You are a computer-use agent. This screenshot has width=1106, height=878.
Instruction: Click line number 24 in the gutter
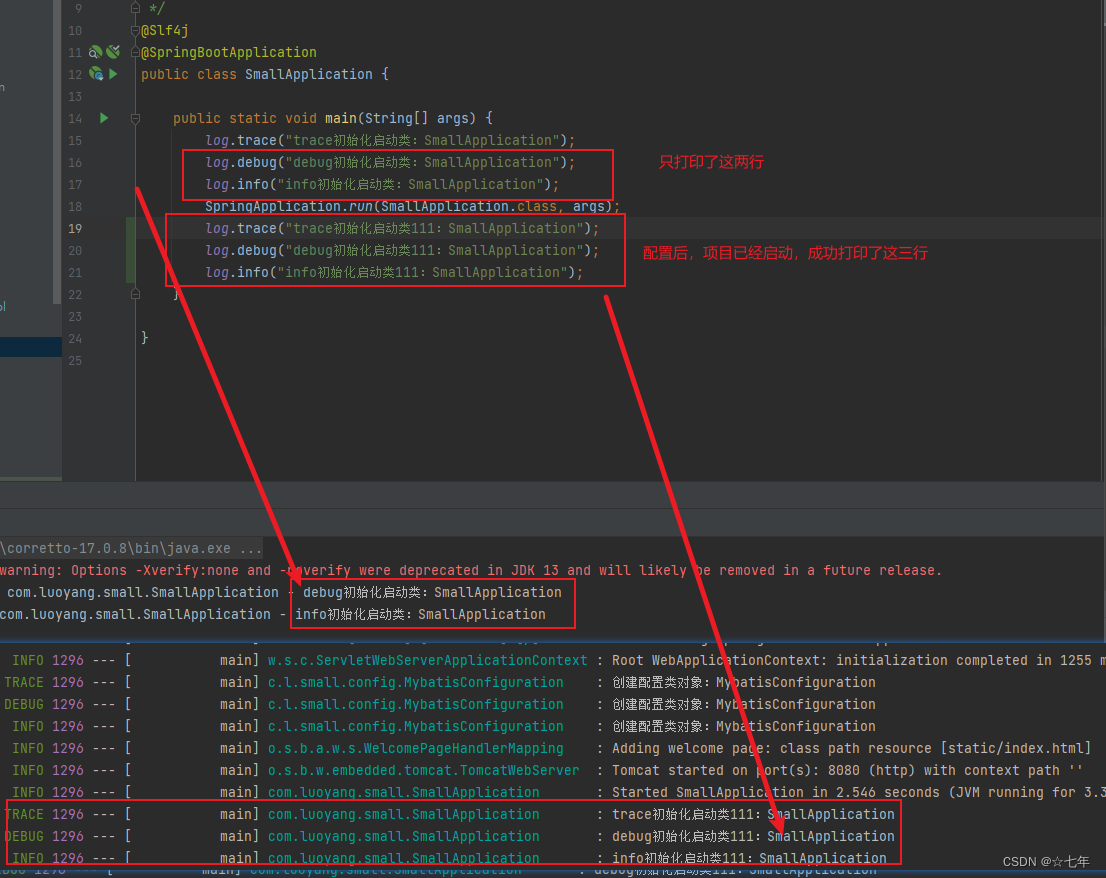pos(75,339)
